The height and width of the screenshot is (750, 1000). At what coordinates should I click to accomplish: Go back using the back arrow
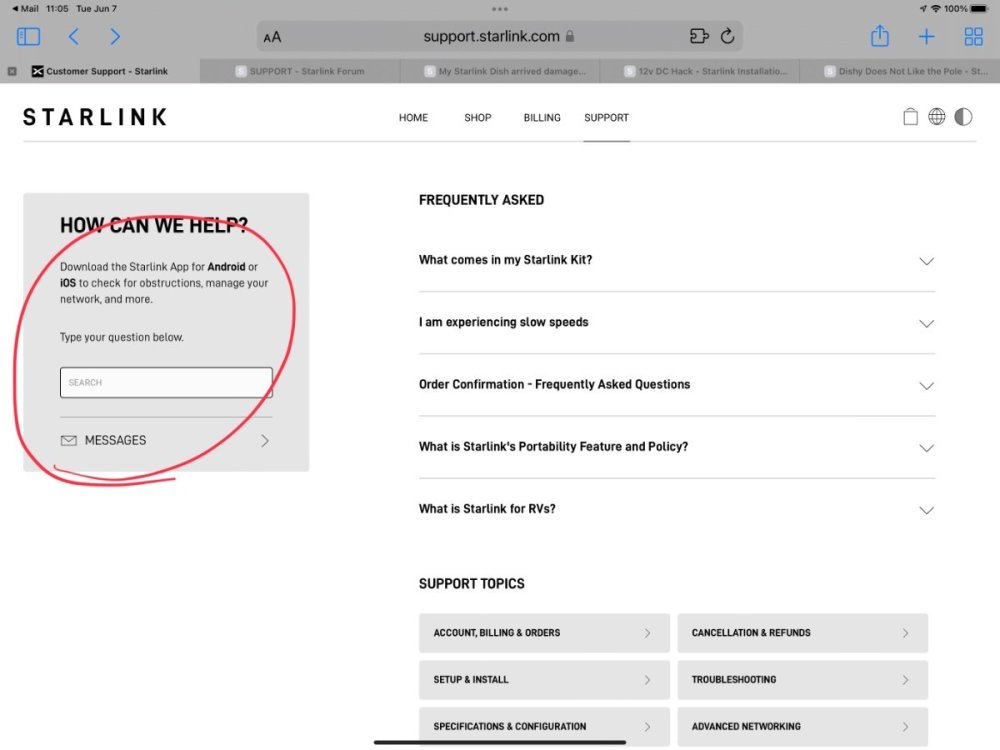(x=73, y=37)
